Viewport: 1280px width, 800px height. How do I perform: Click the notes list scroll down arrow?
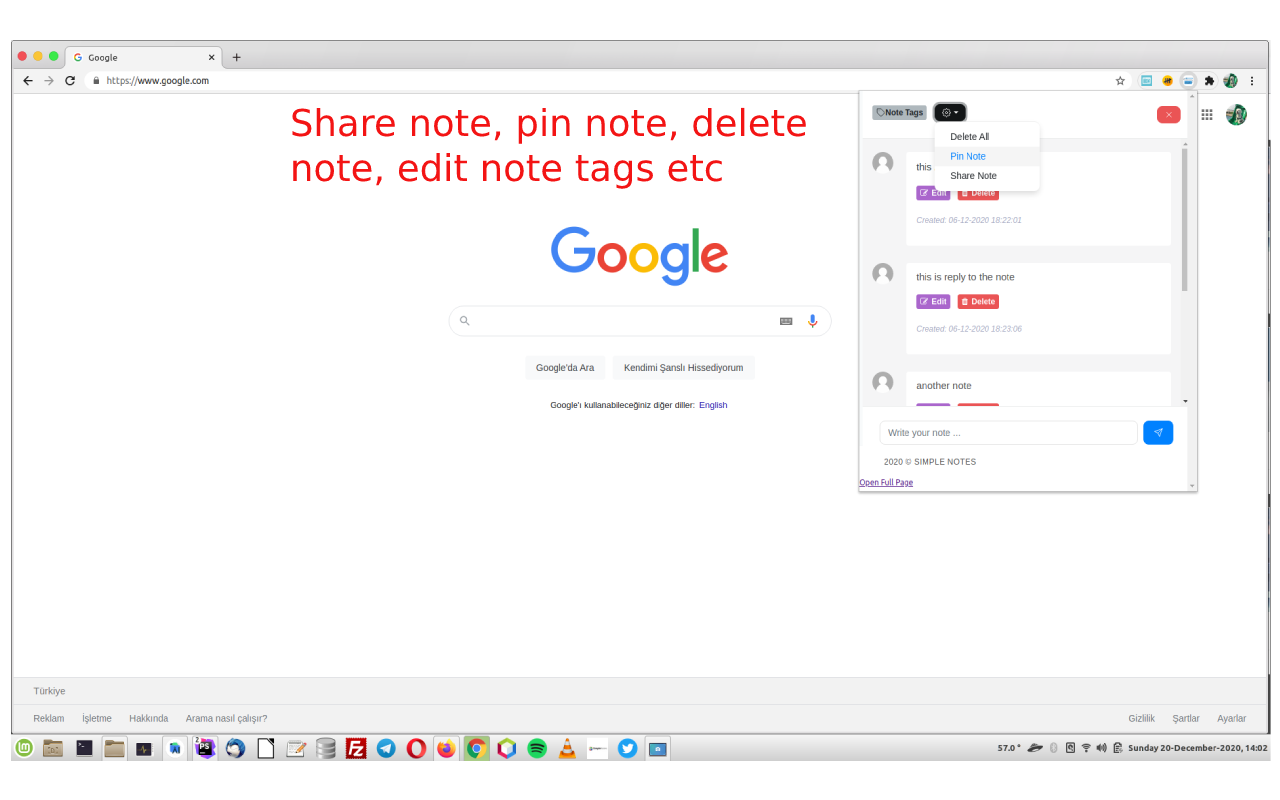tap(1185, 401)
